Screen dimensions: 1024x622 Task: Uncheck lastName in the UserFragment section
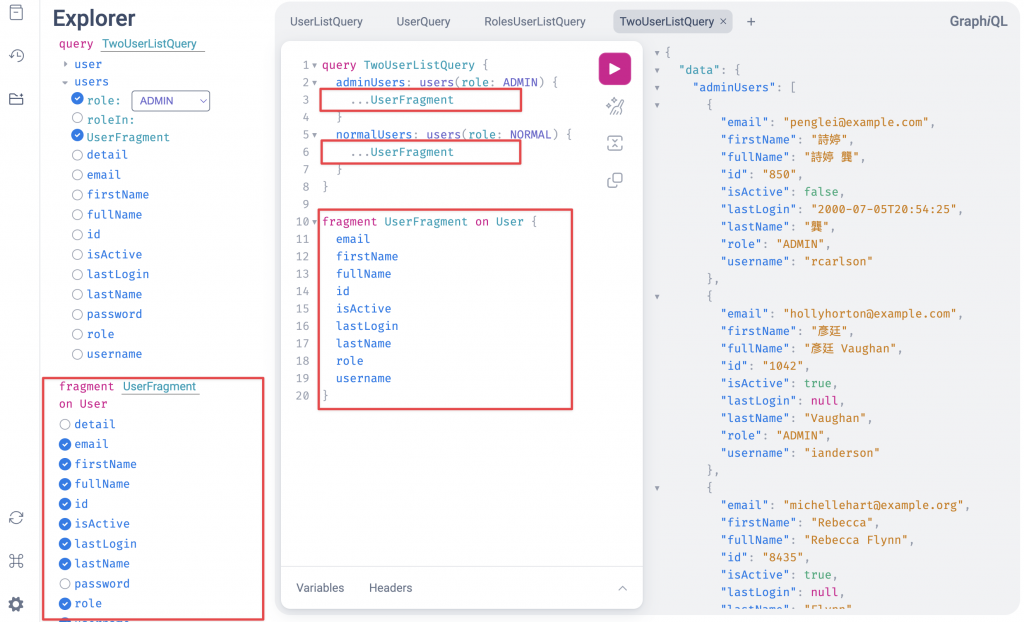click(65, 564)
